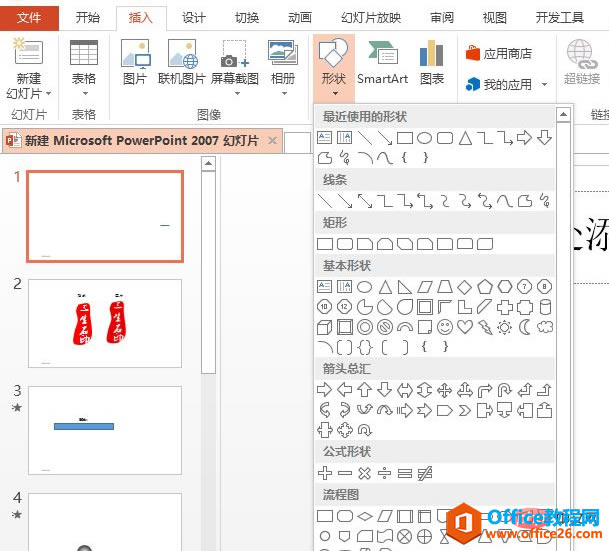The image size is (609, 551).
Task: Click the slide panel scroll-up arrow
Action: point(209,163)
